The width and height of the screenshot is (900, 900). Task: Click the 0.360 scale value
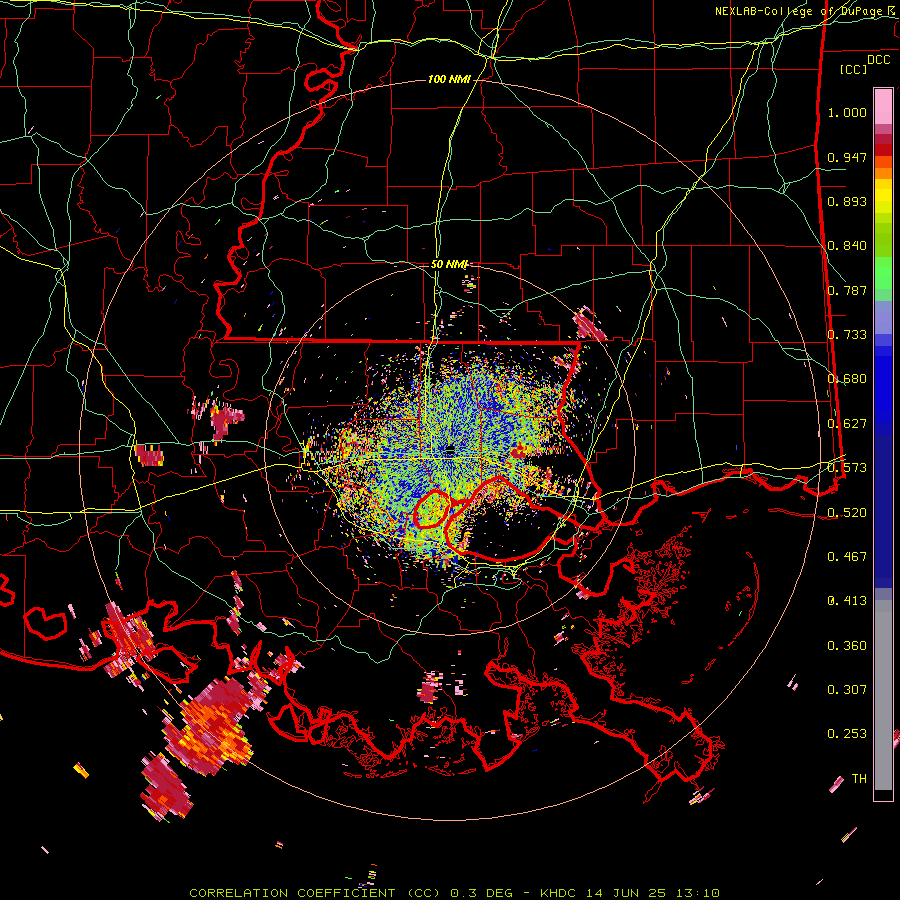point(847,645)
